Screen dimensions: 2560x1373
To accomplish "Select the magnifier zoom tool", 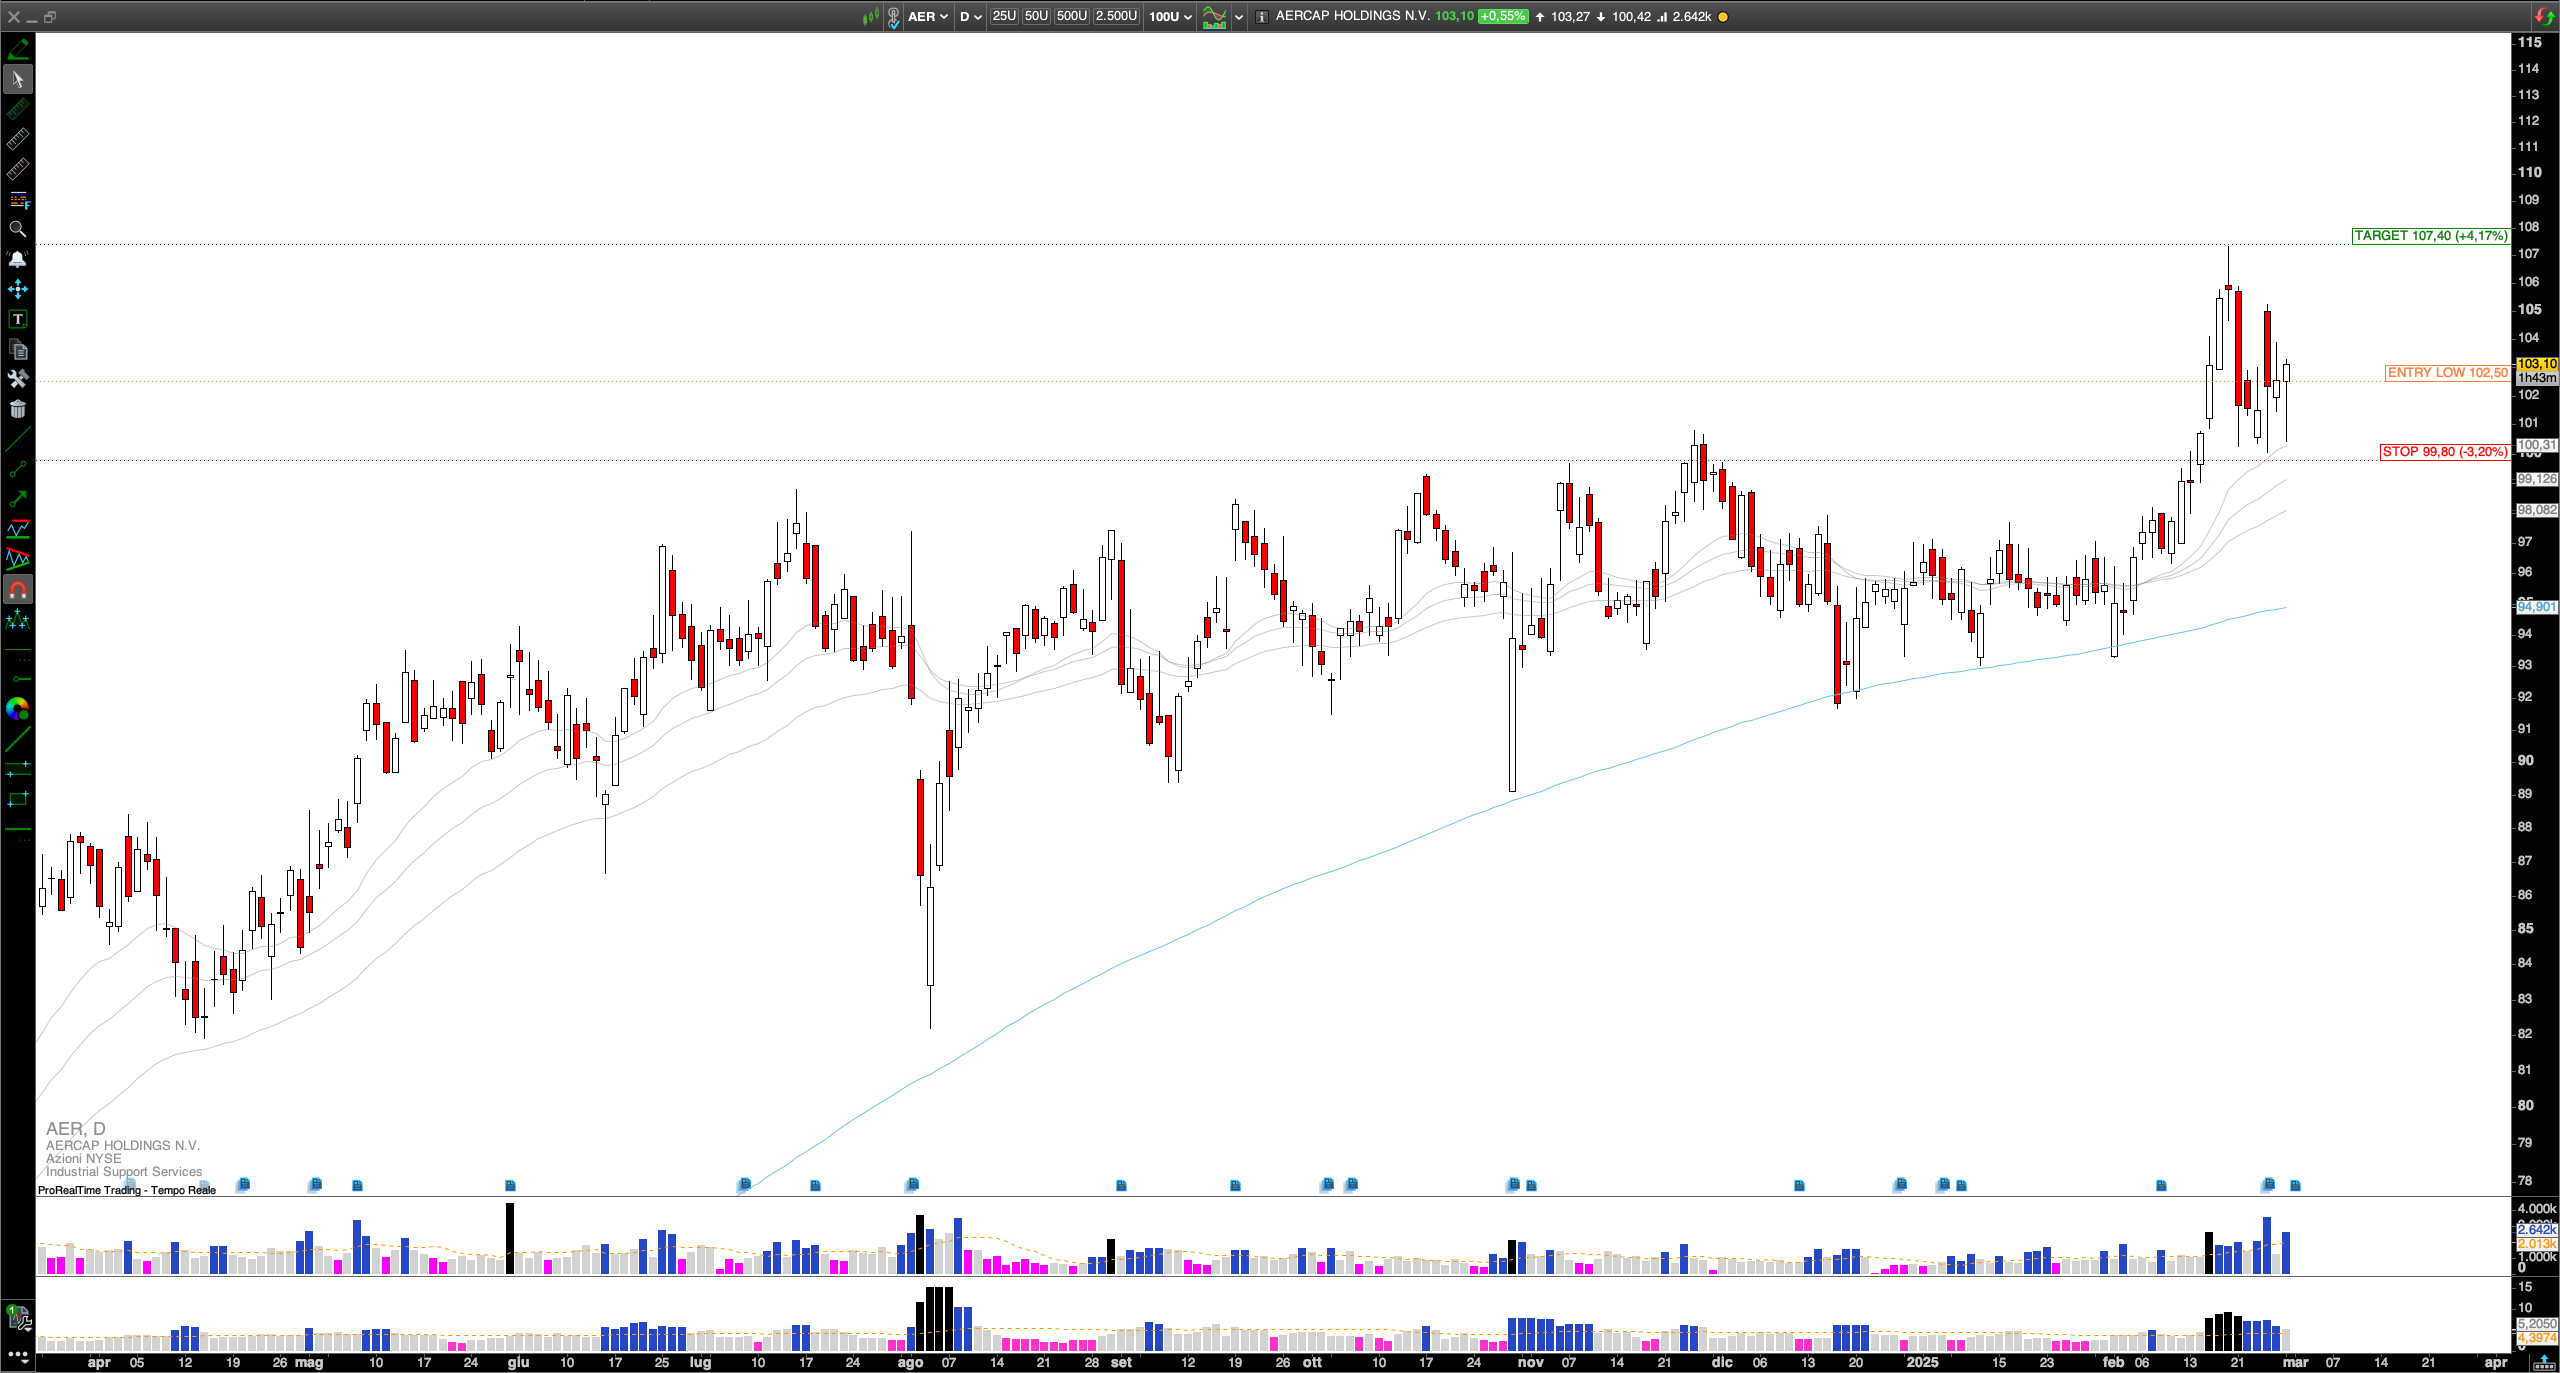I will [x=17, y=229].
